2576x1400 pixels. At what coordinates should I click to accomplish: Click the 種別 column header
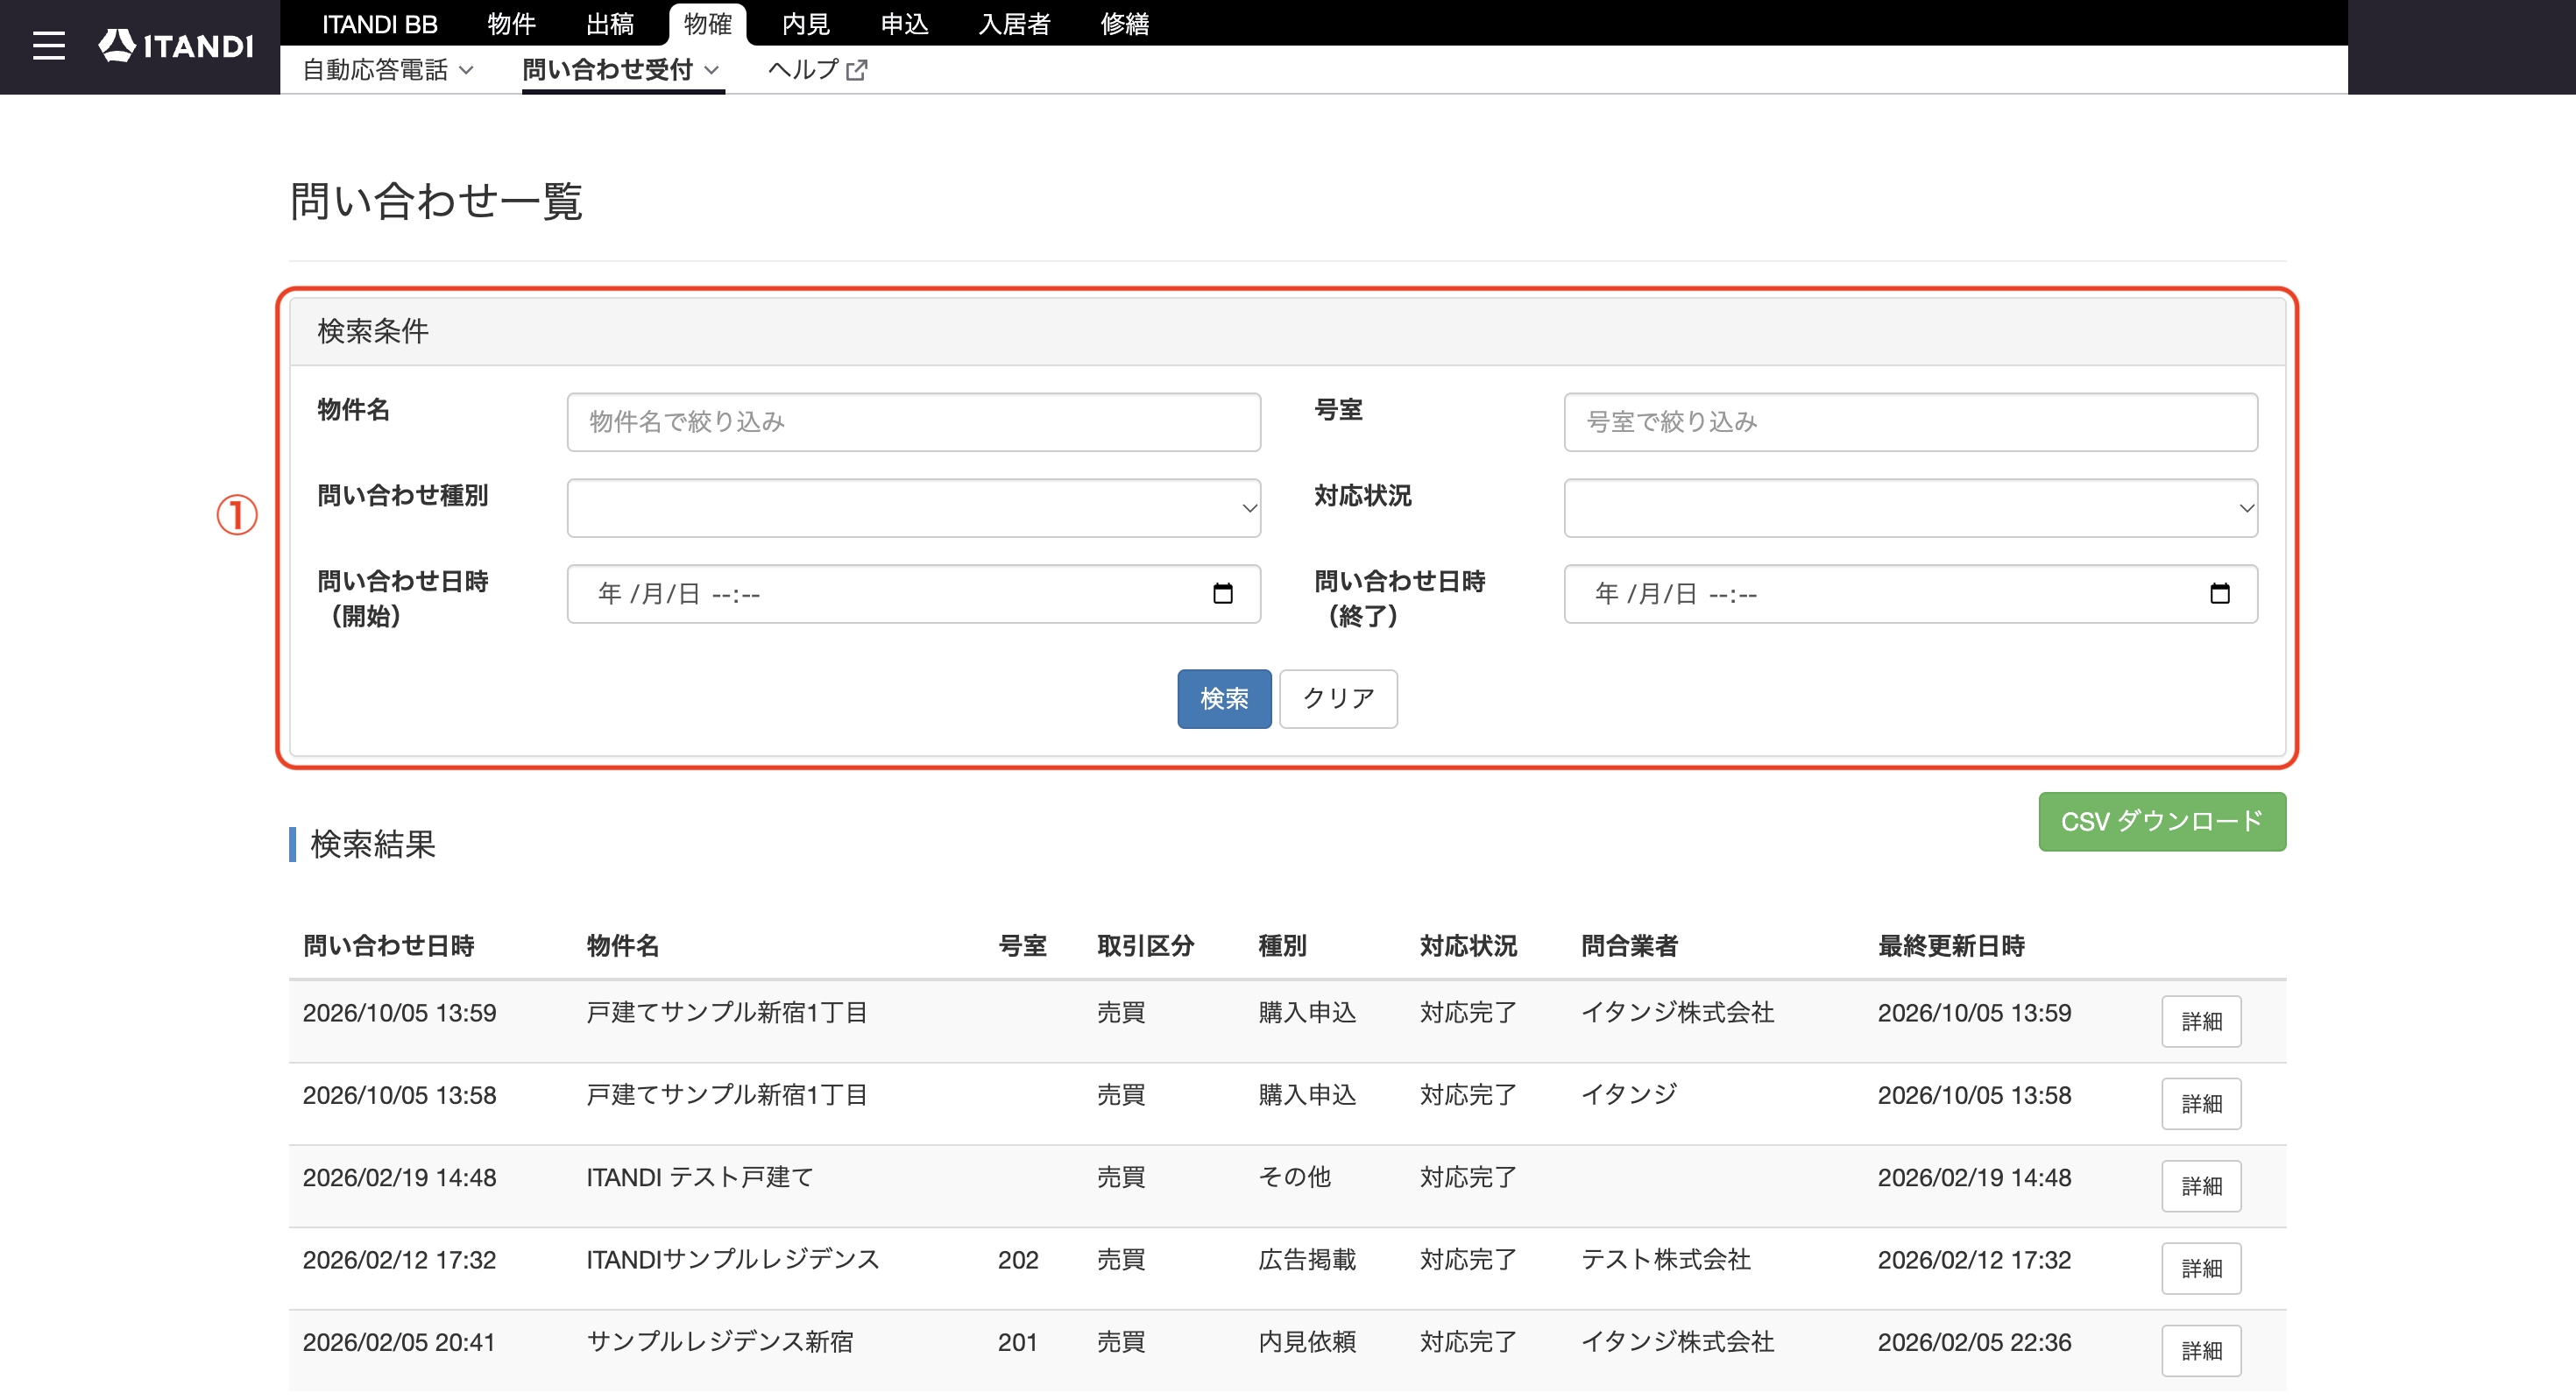(1282, 946)
